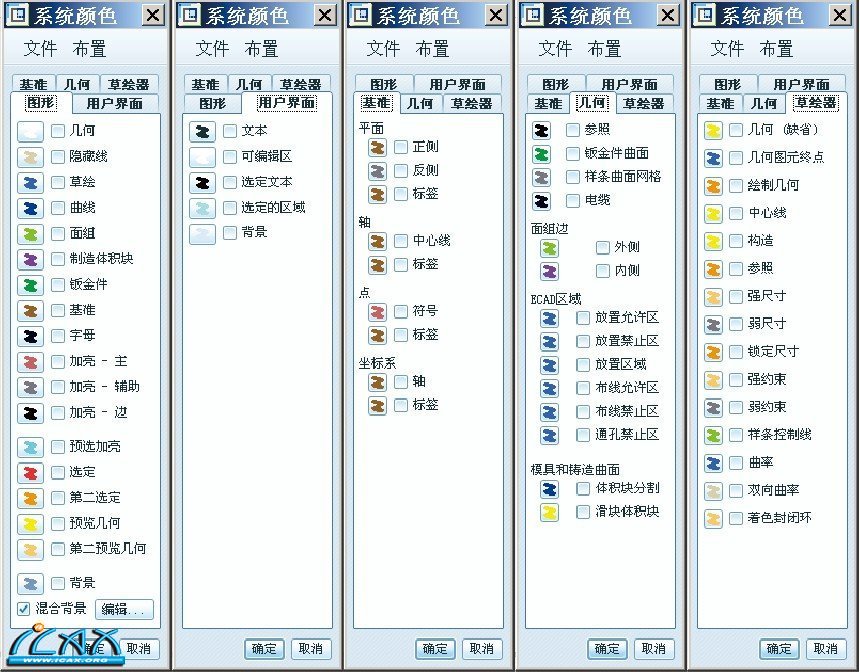The width and height of the screenshot is (860, 672).
Task: Click the 编辑 button next to 混合背景
Action: pyautogui.click(x=122, y=610)
